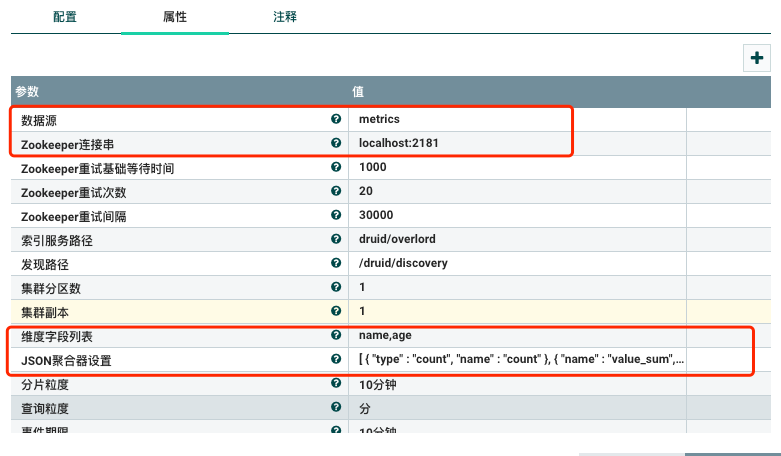
Task: Switch to the 配置 tab
Action: click(65, 17)
